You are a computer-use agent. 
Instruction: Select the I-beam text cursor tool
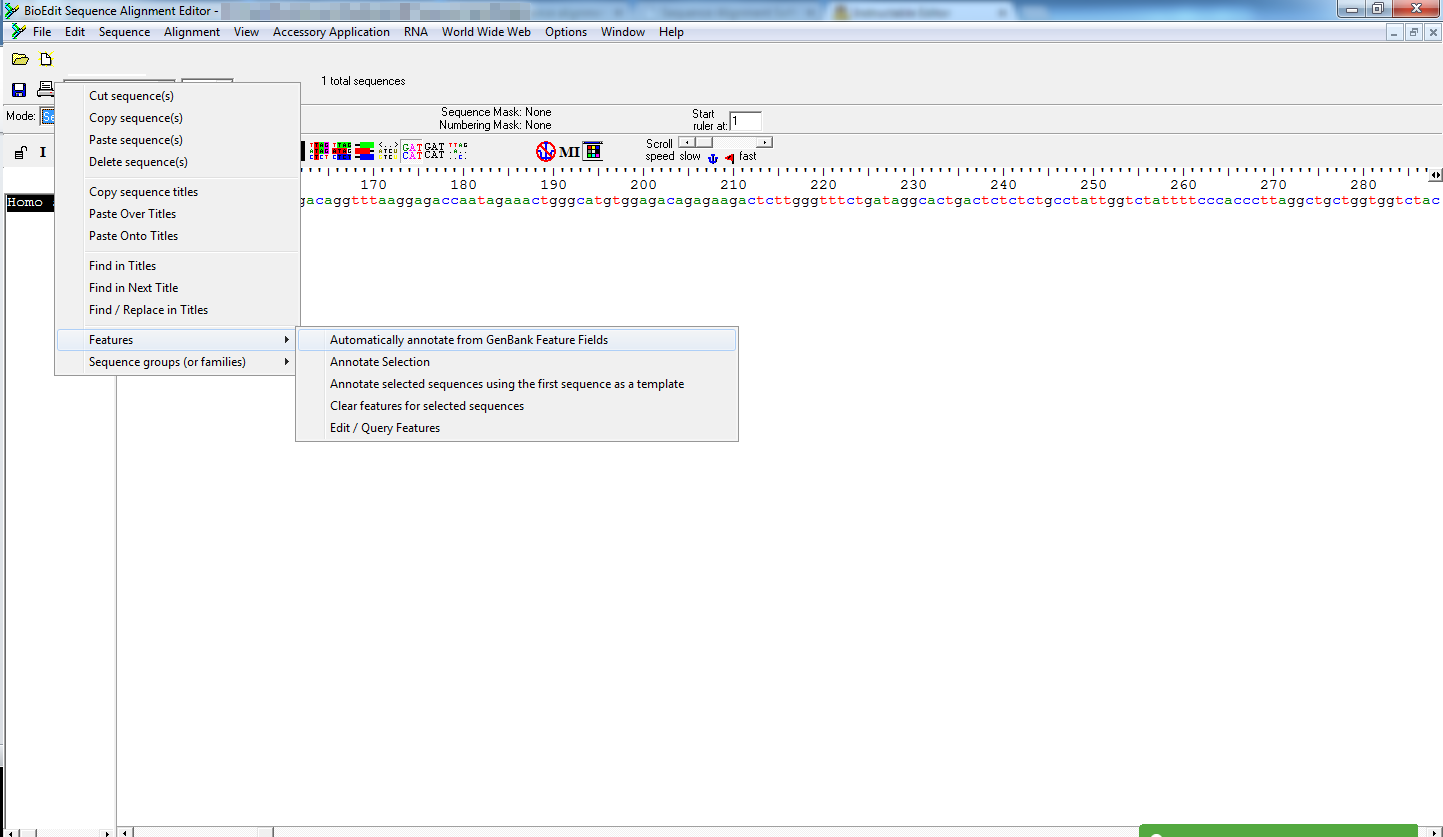[43, 153]
